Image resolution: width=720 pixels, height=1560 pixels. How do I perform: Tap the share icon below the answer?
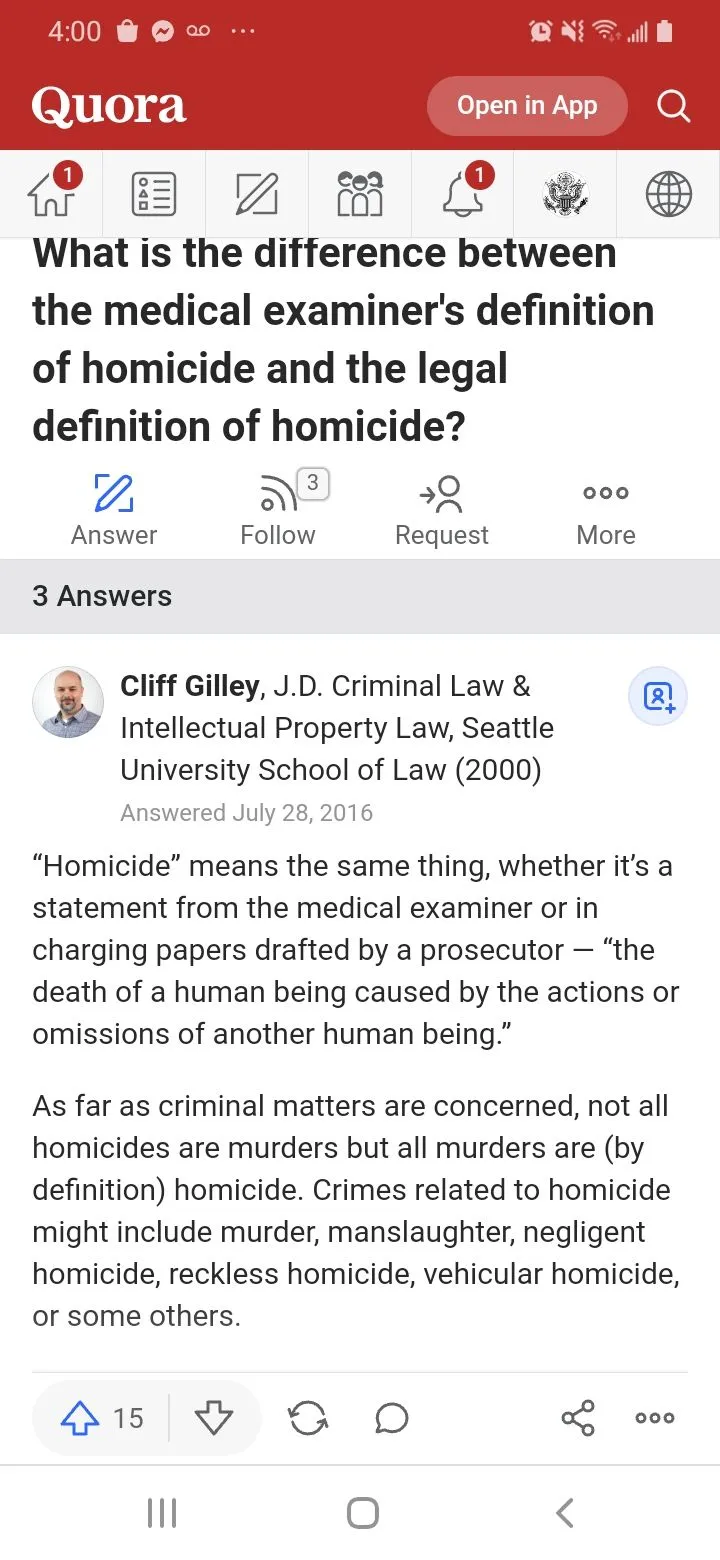[578, 1418]
